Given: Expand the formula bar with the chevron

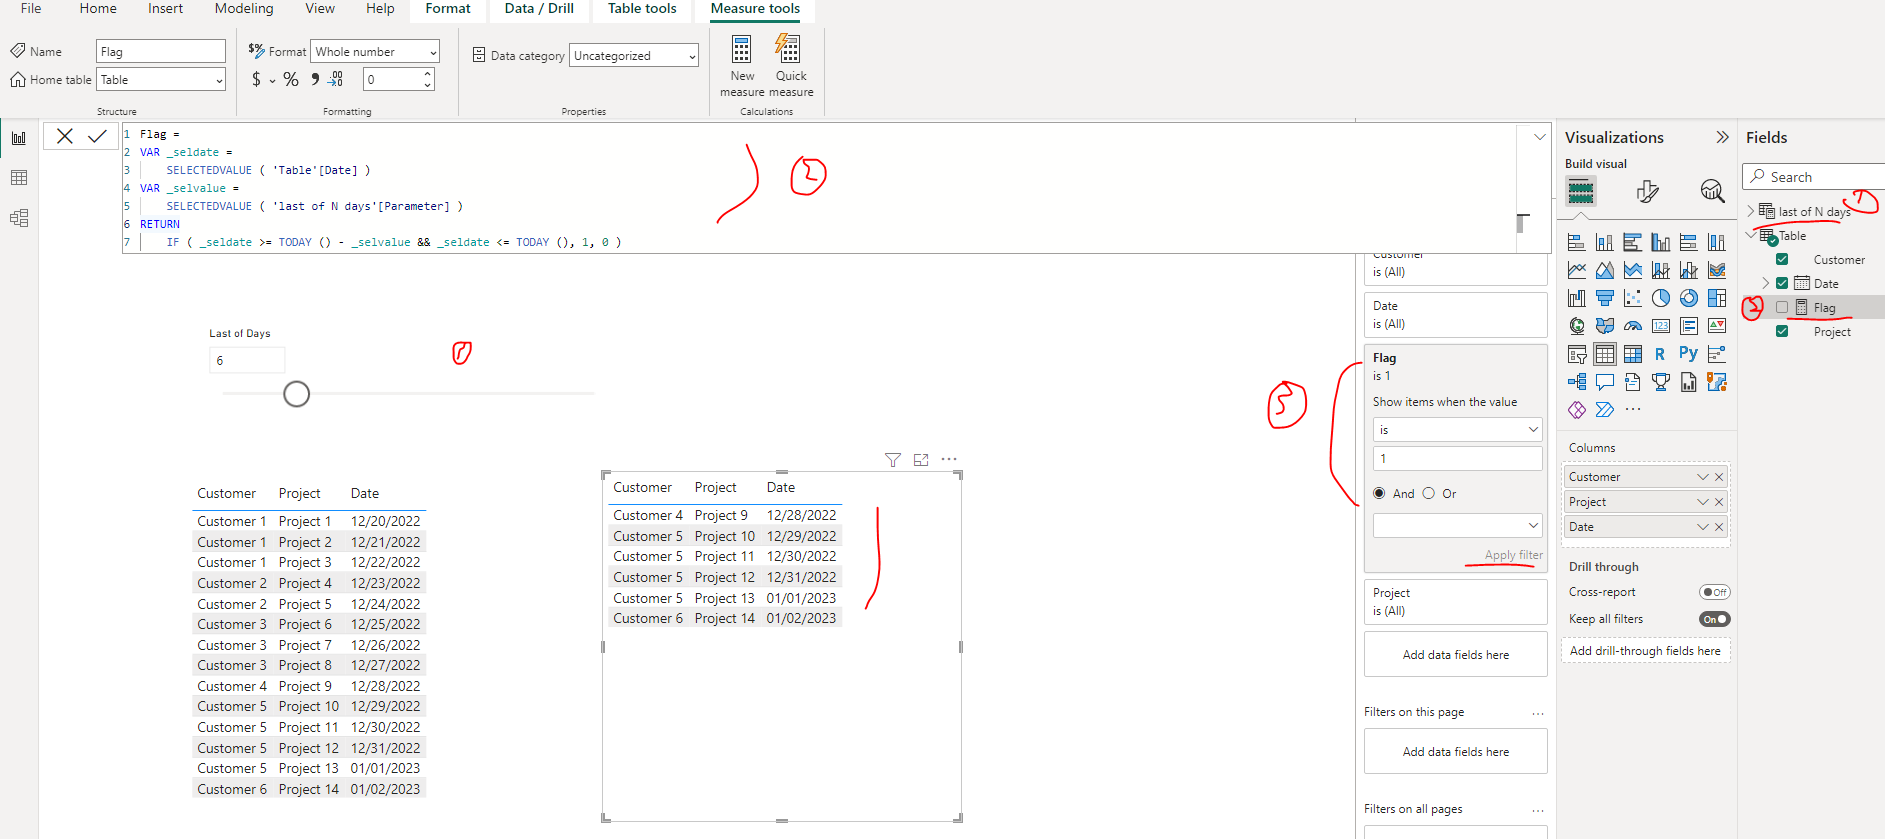Looking at the screenshot, I should point(1540,137).
